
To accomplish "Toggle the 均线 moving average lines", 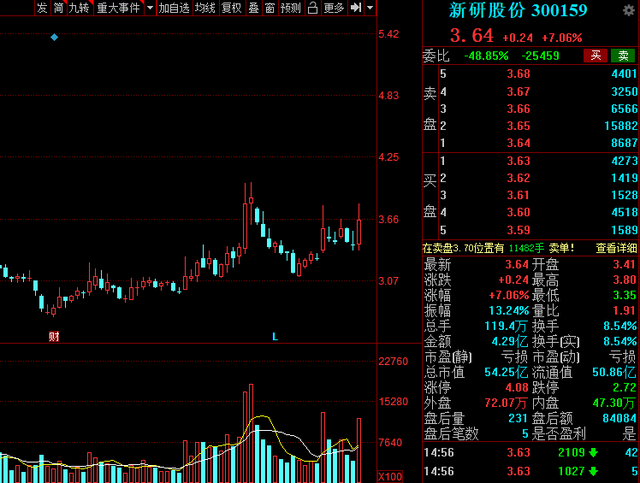I will 205,8.
